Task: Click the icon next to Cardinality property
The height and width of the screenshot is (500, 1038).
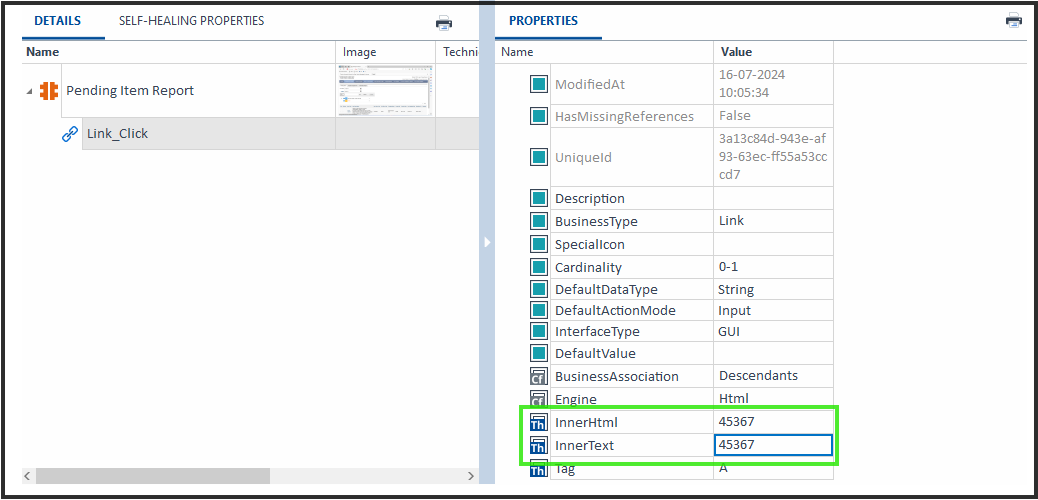Action: pyautogui.click(x=539, y=267)
